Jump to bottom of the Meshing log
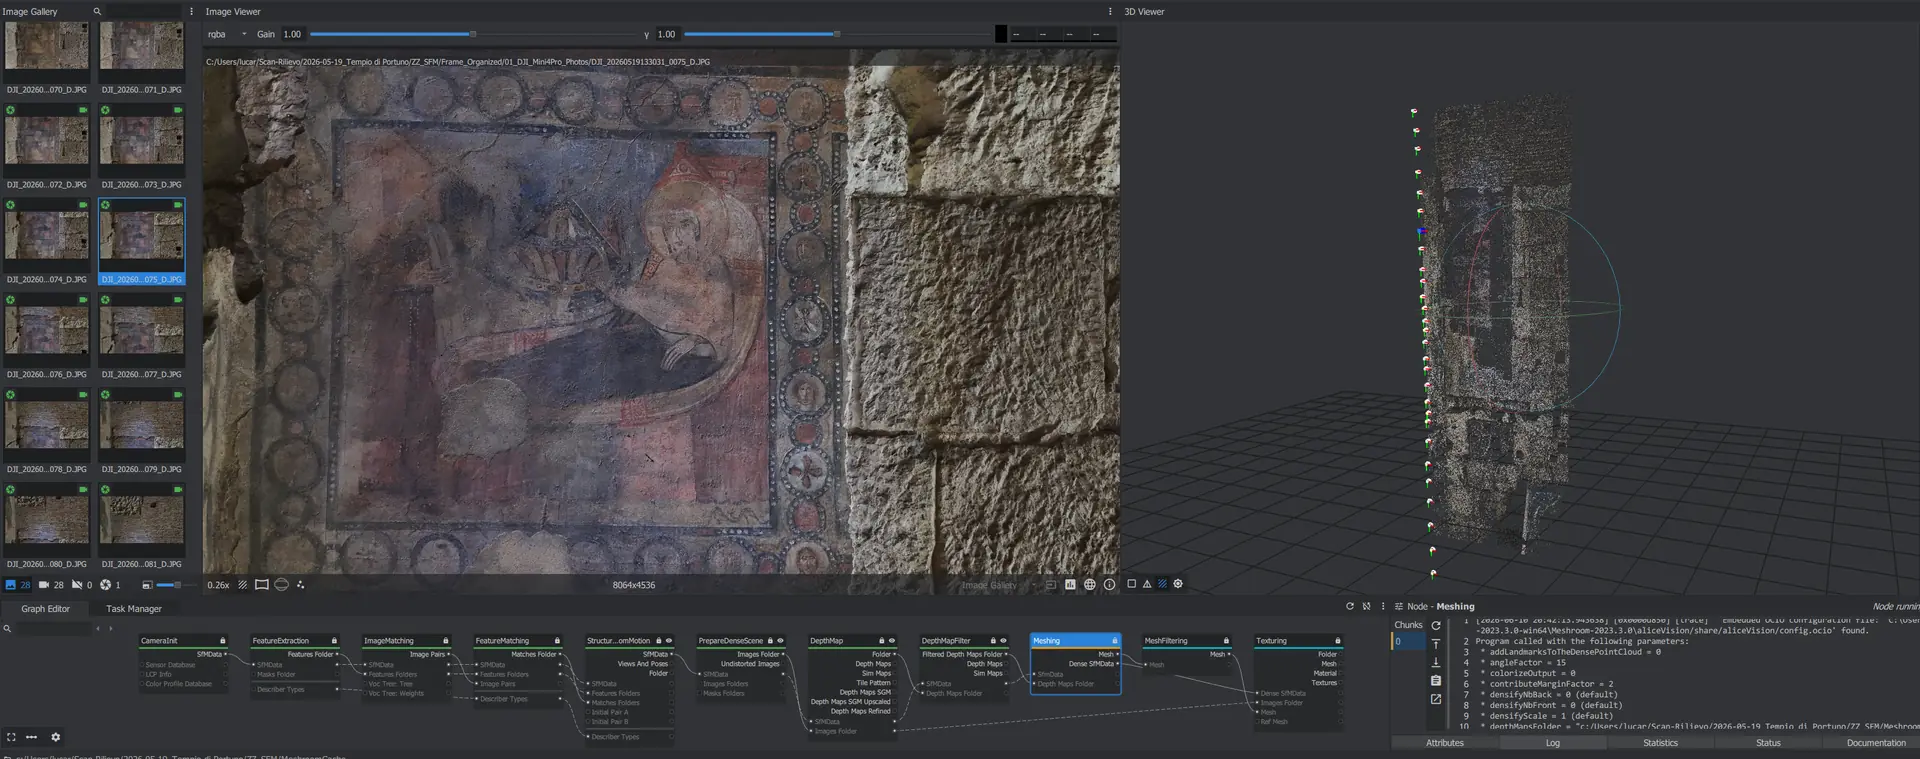Screen dimensions: 1920x759 [1436, 662]
